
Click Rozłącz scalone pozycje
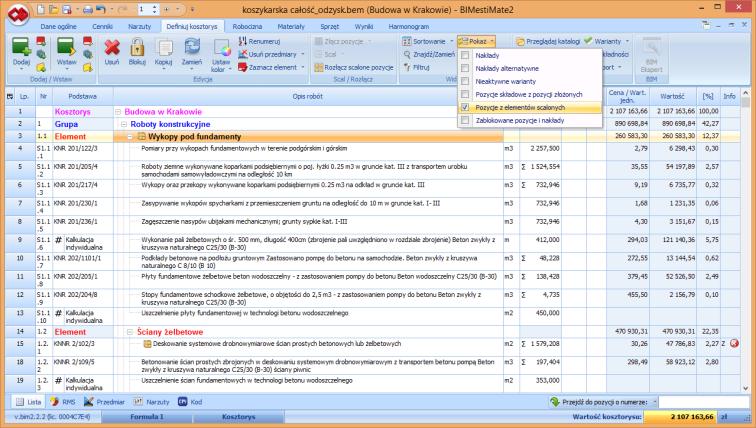click(x=354, y=67)
